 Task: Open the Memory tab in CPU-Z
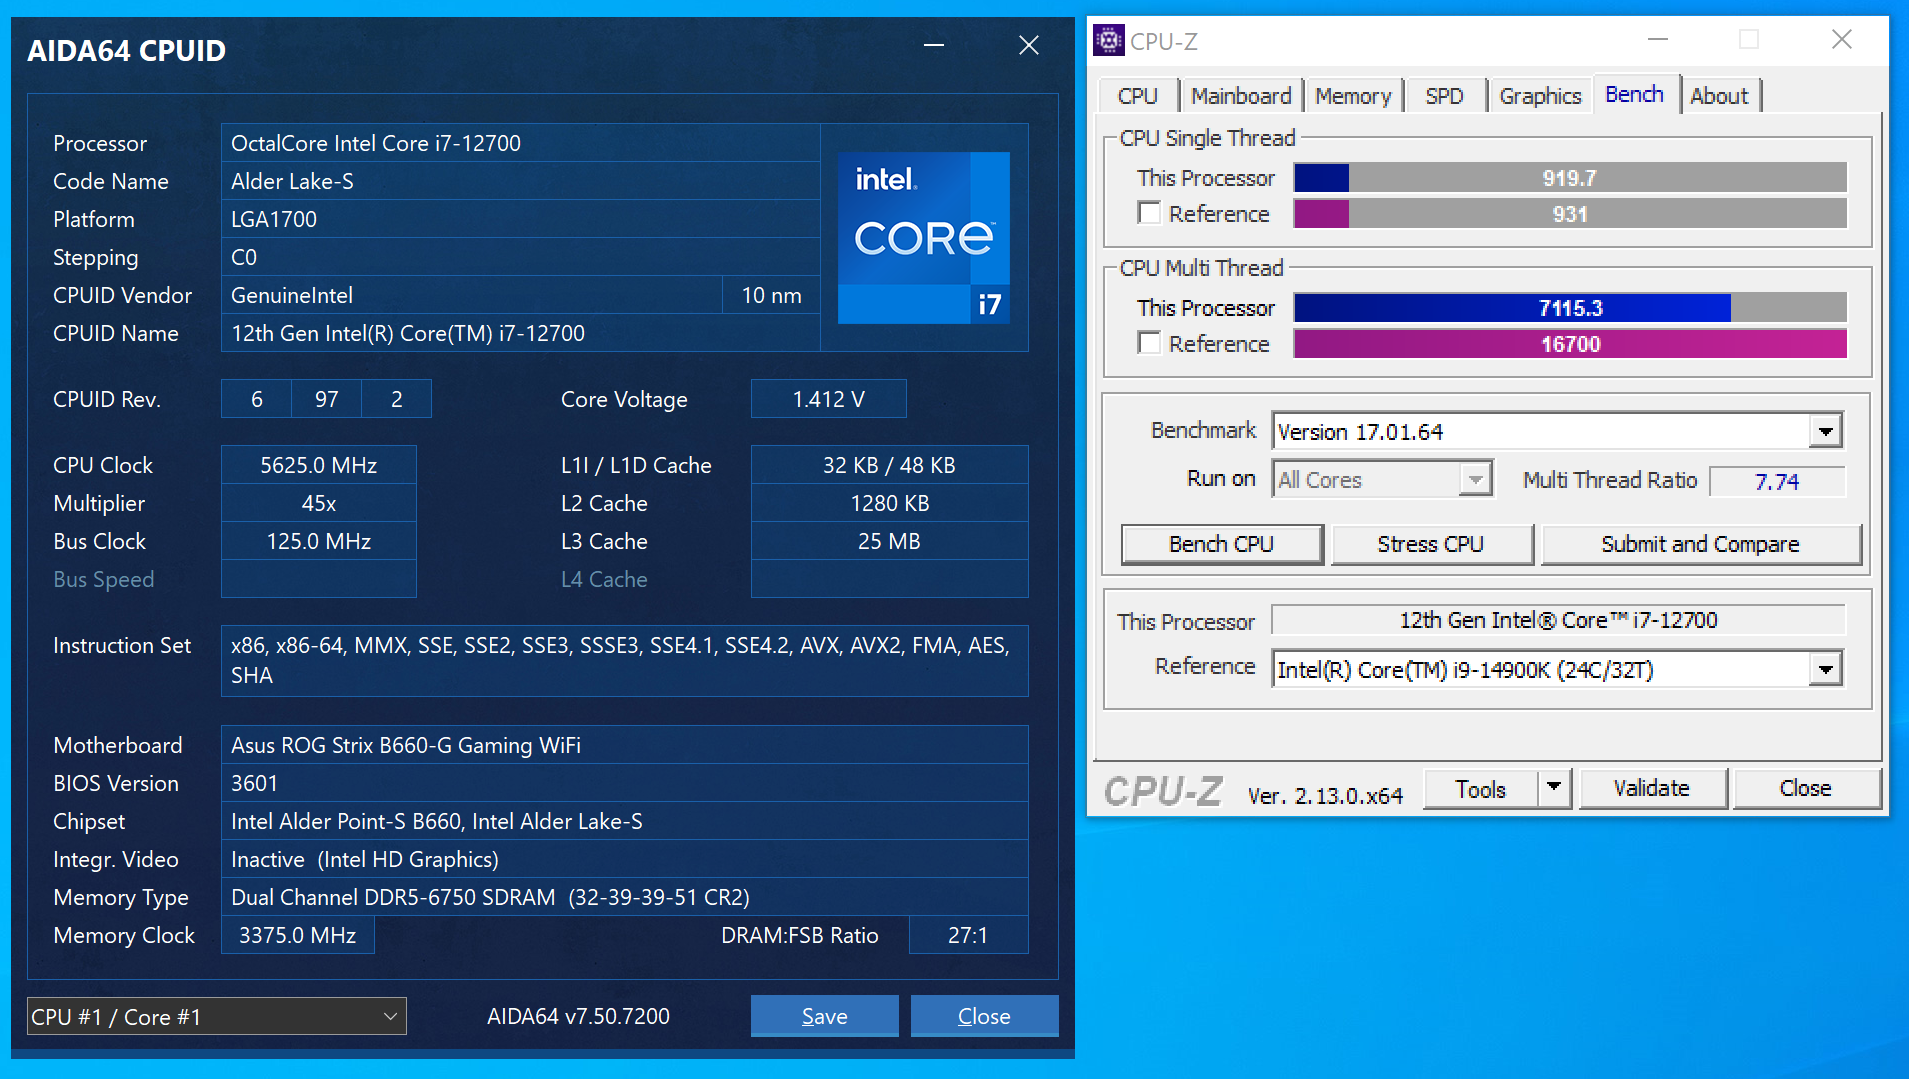[1352, 96]
